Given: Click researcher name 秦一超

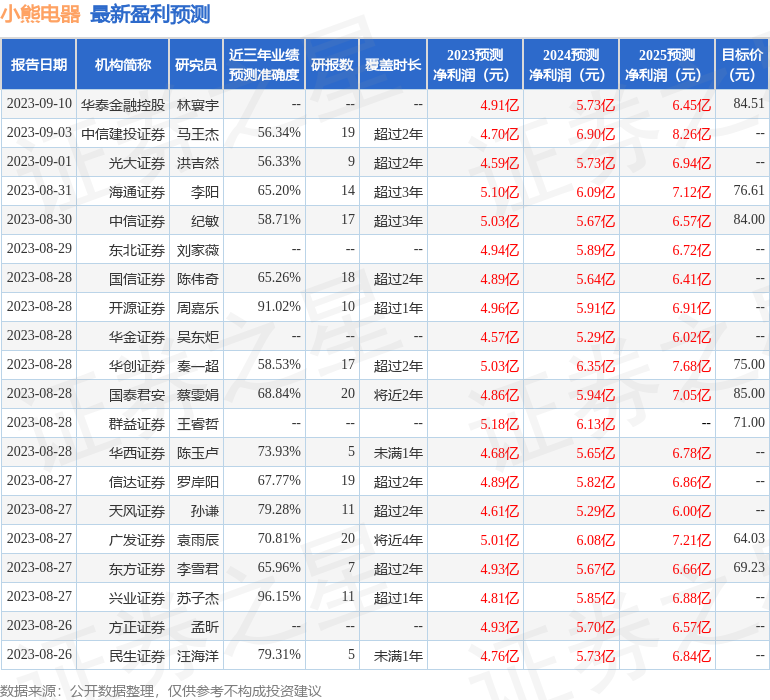Looking at the screenshot, I should 198,366.
